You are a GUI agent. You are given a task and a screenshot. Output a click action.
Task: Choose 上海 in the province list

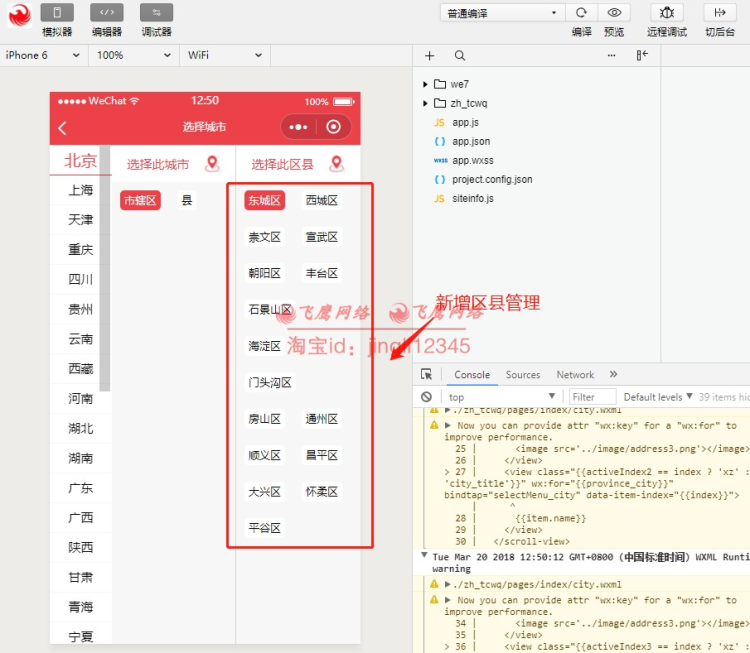tap(80, 190)
